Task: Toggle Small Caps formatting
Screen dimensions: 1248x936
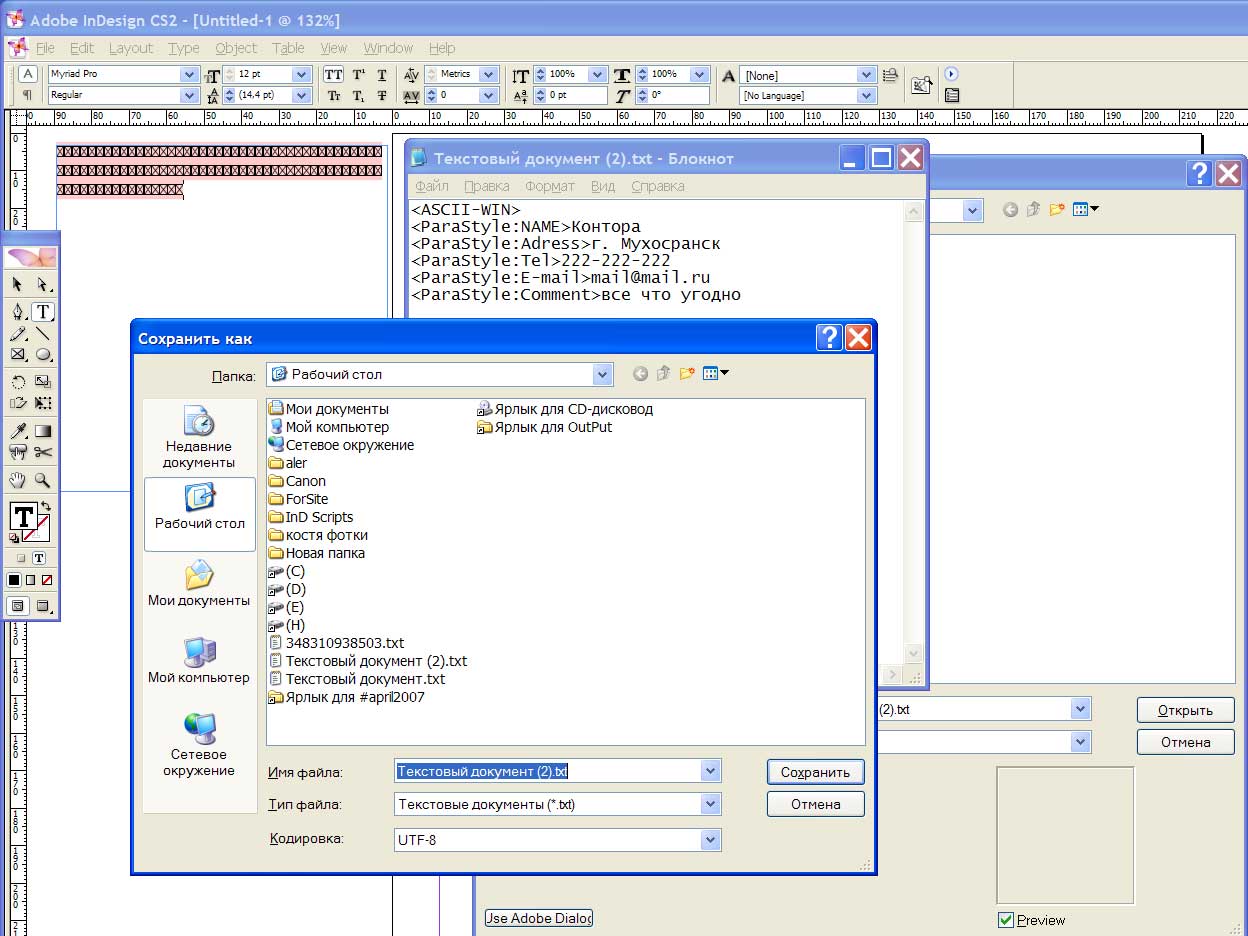Action: click(333, 96)
